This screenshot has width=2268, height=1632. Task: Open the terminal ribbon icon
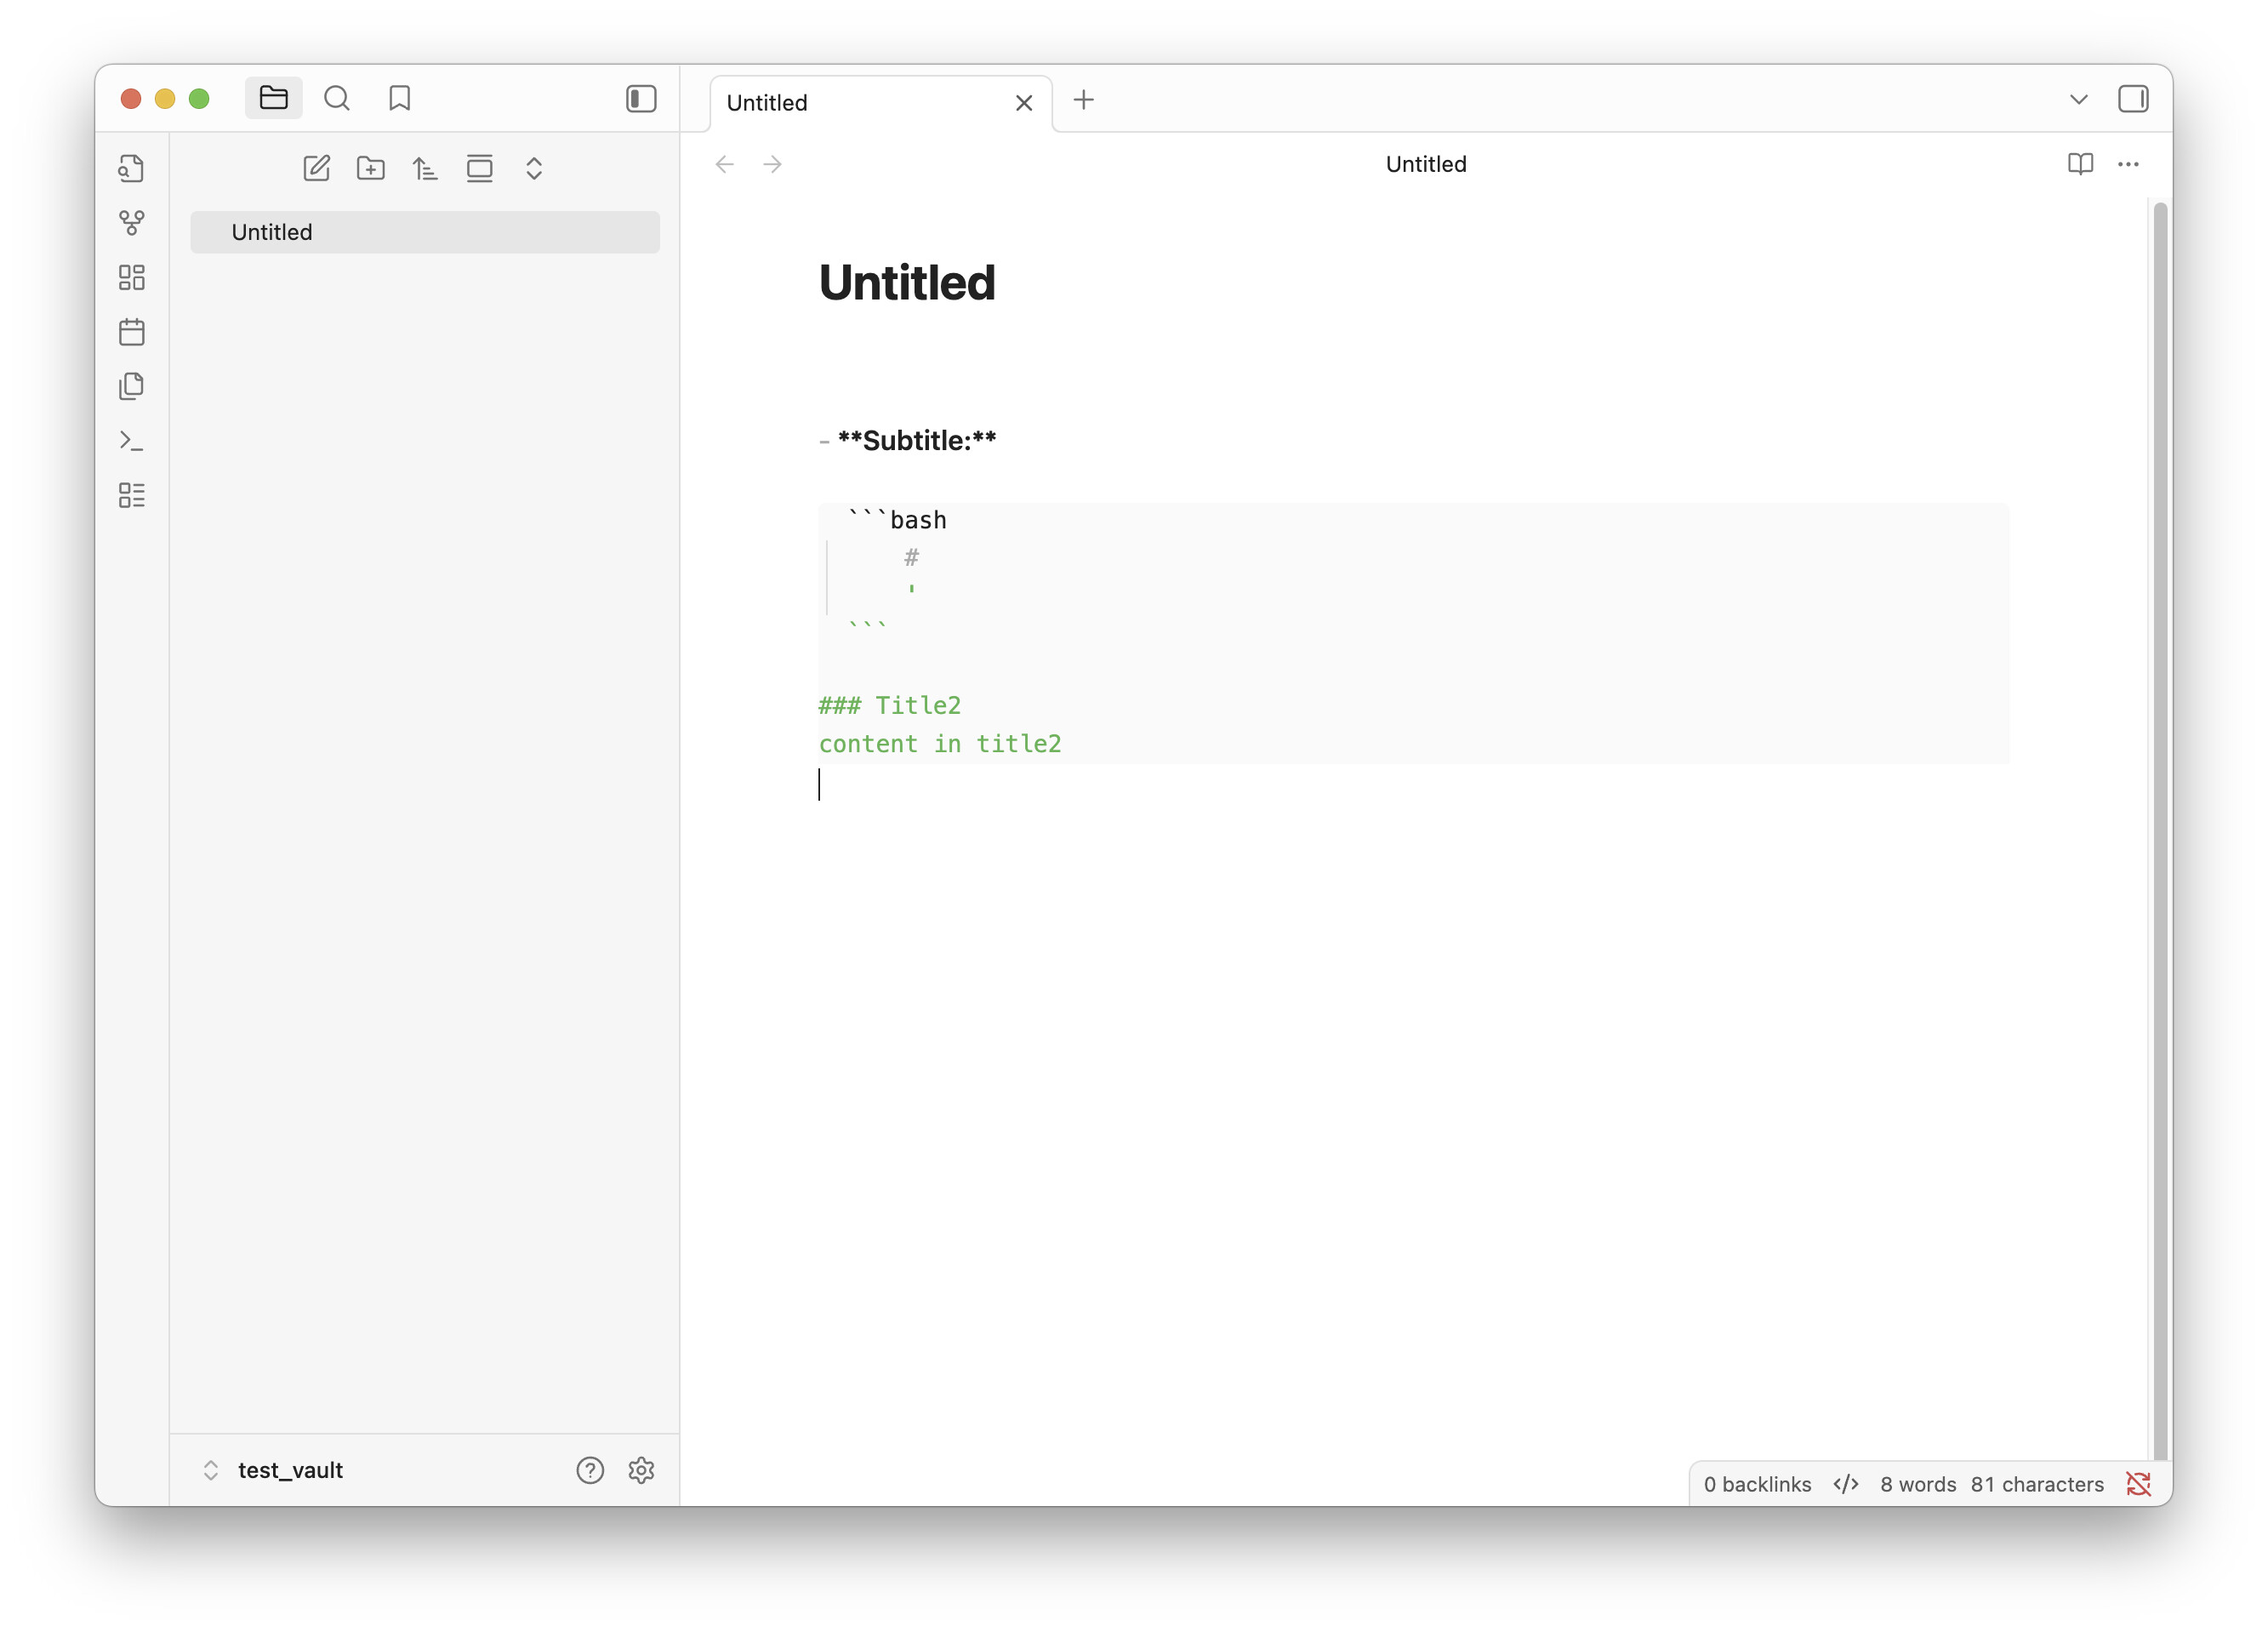pos(131,440)
